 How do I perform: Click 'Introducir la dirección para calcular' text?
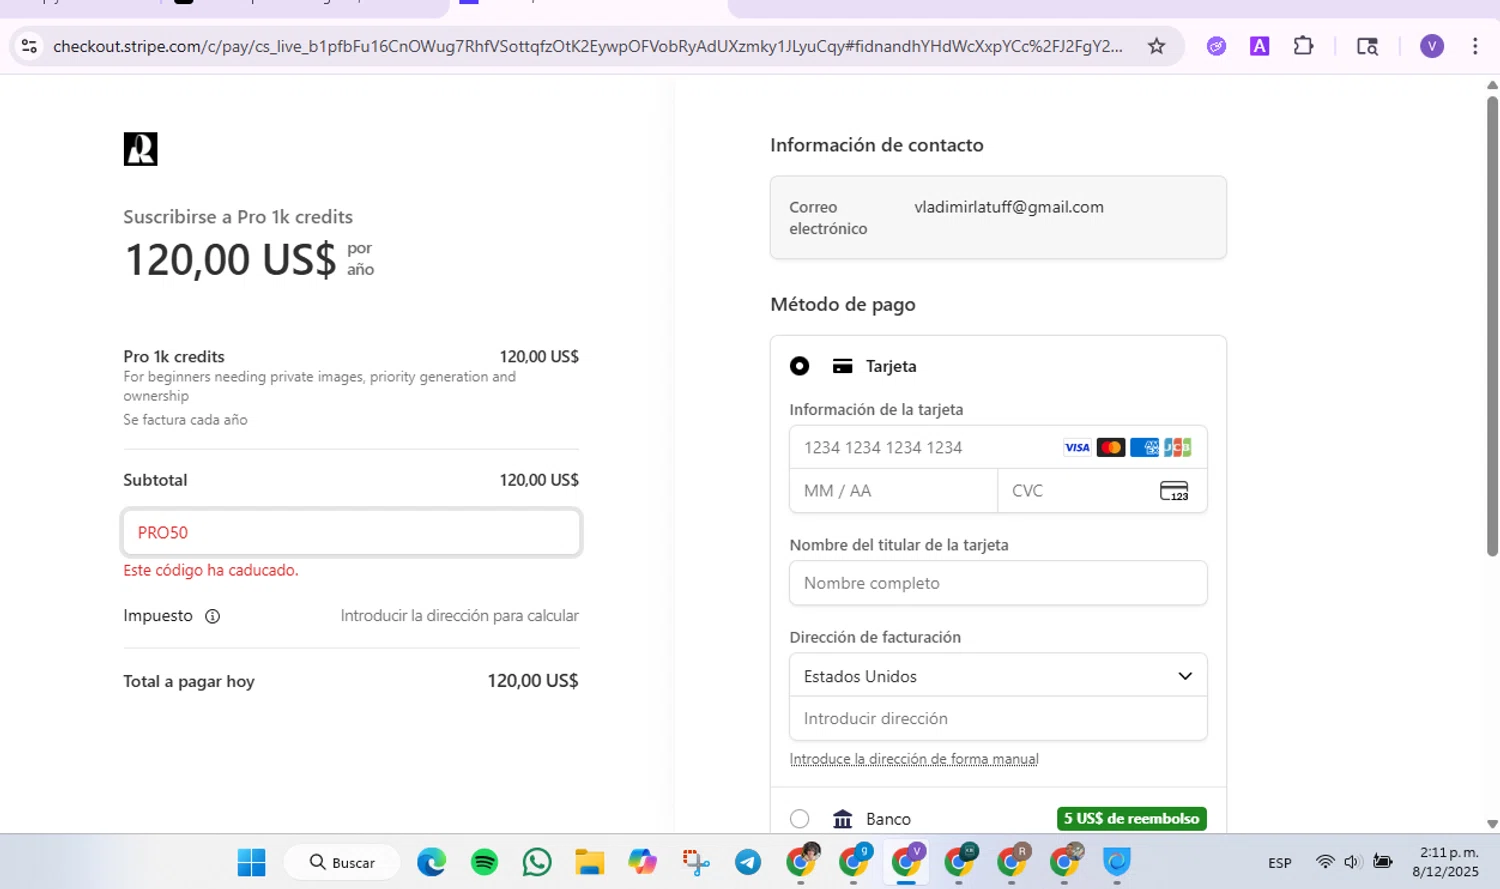(x=459, y=616)
